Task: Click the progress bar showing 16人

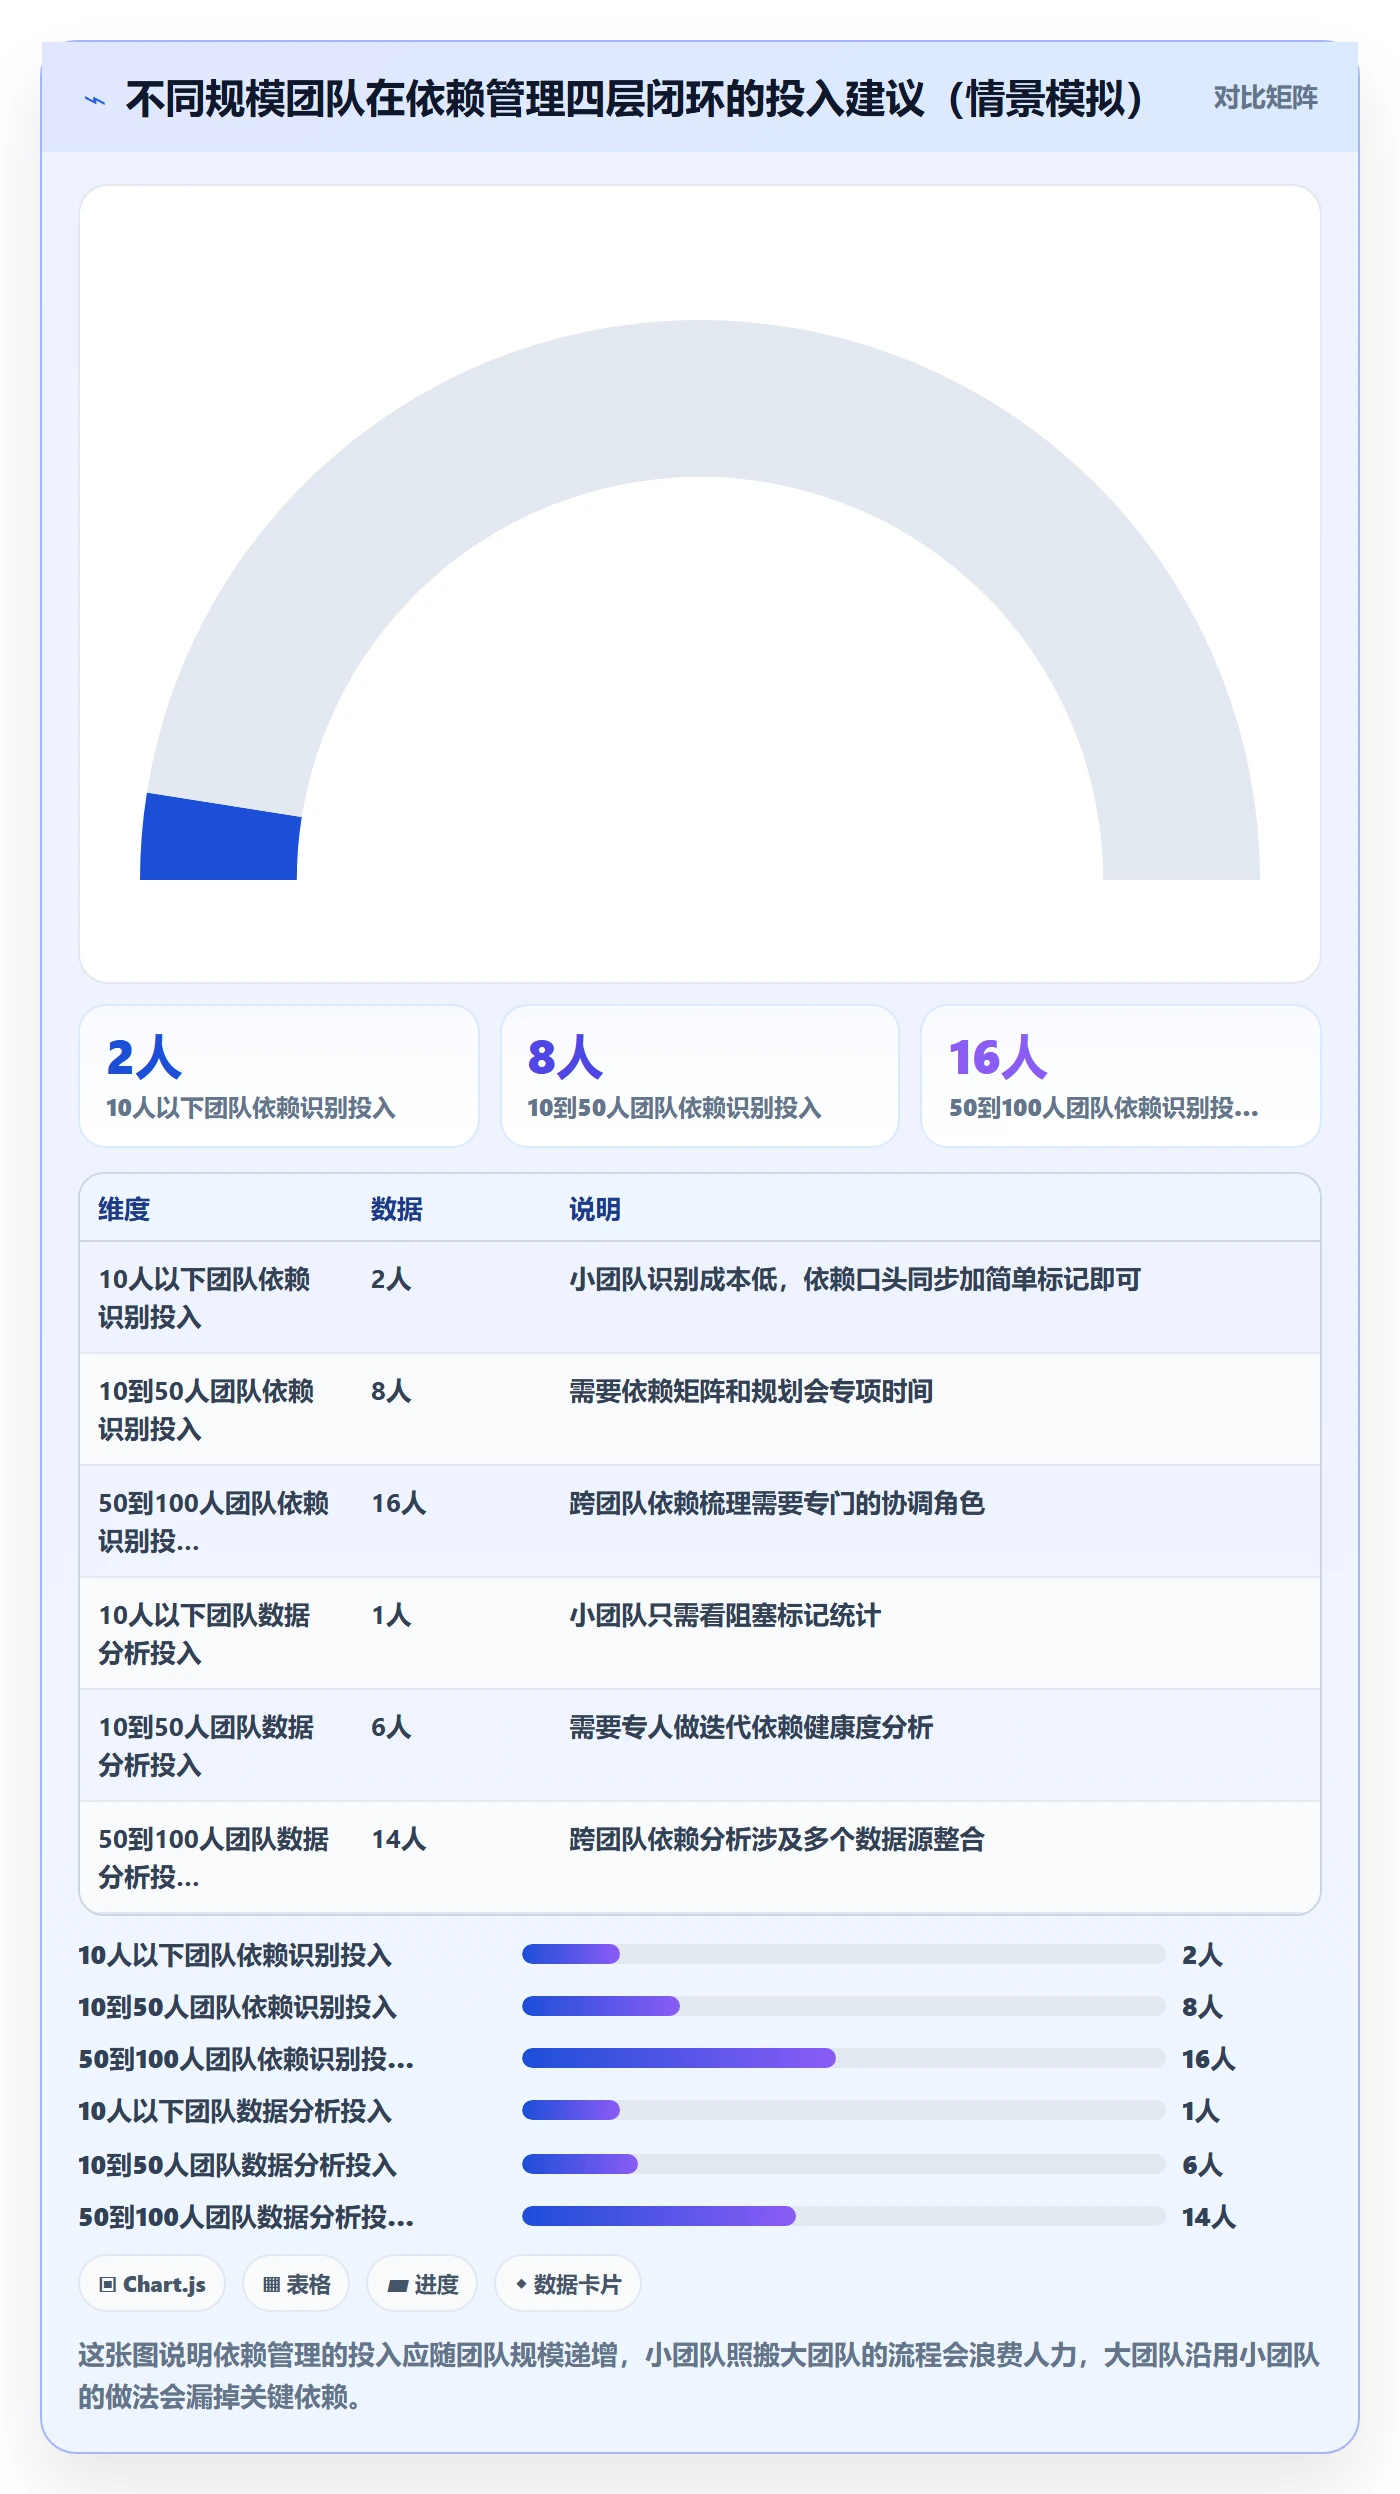Action: pos(844,2057)
